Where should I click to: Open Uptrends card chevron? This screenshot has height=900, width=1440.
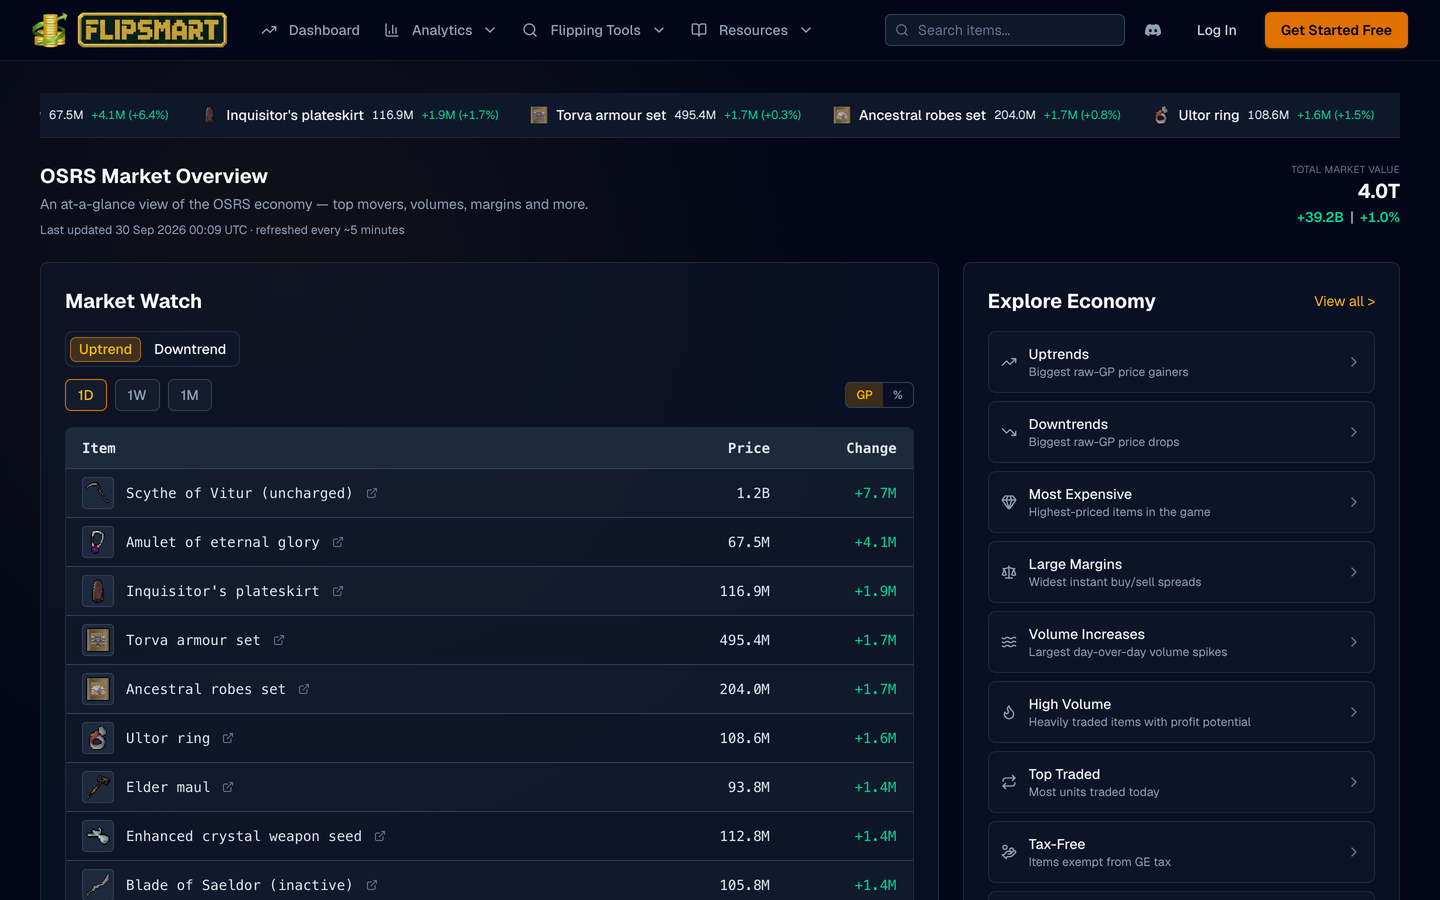click(x=1354, y=362)
